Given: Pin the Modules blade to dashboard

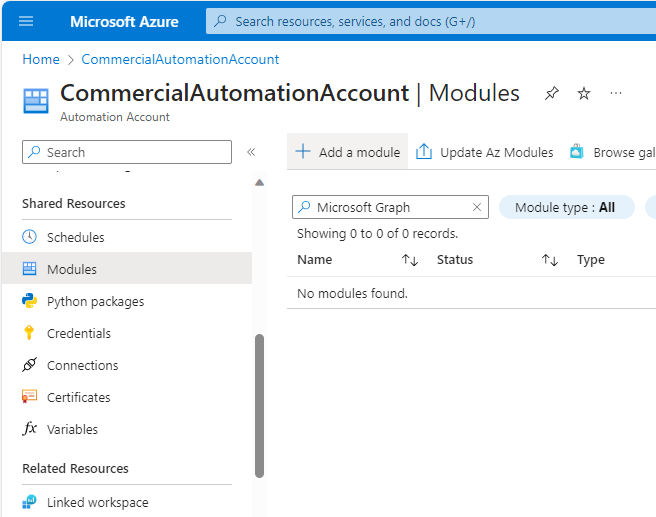Looking at the screenshot, I should pos(551,93).
